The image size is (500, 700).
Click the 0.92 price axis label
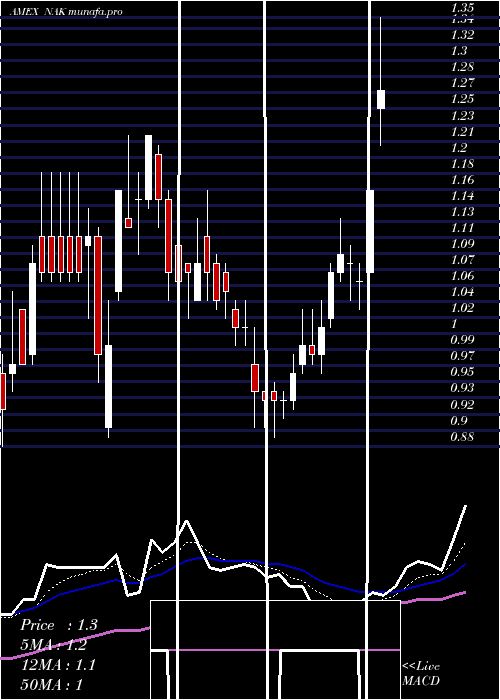point(462,405)
